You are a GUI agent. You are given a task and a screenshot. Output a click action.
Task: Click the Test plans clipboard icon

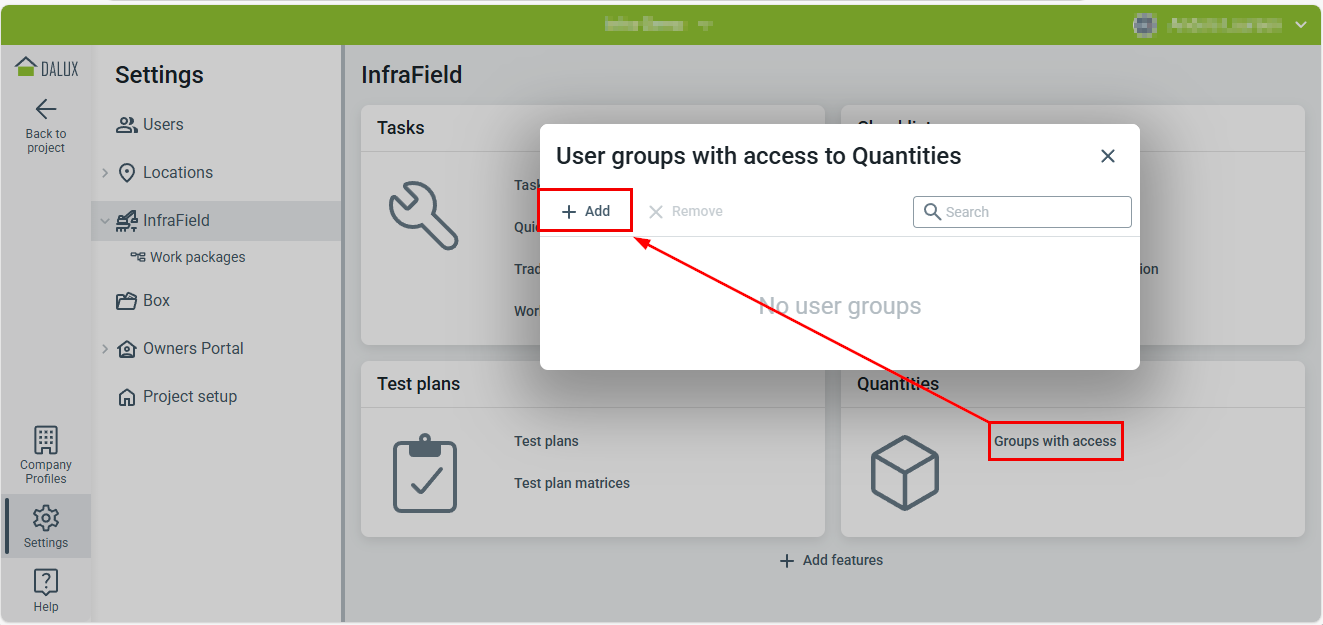pos(425,473)
